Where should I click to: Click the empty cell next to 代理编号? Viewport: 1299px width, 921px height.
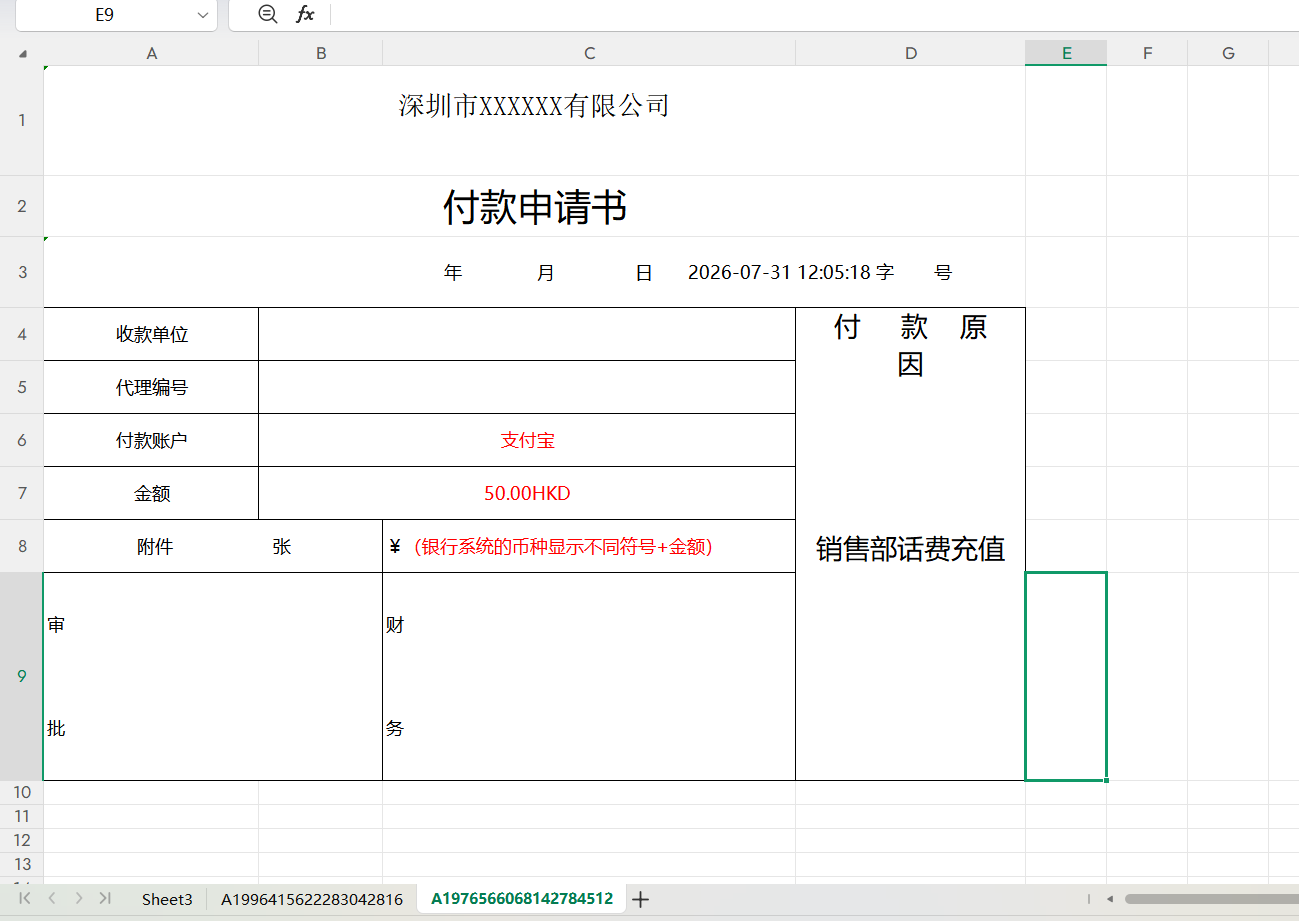pyautogui.click(x=527, y=387)
